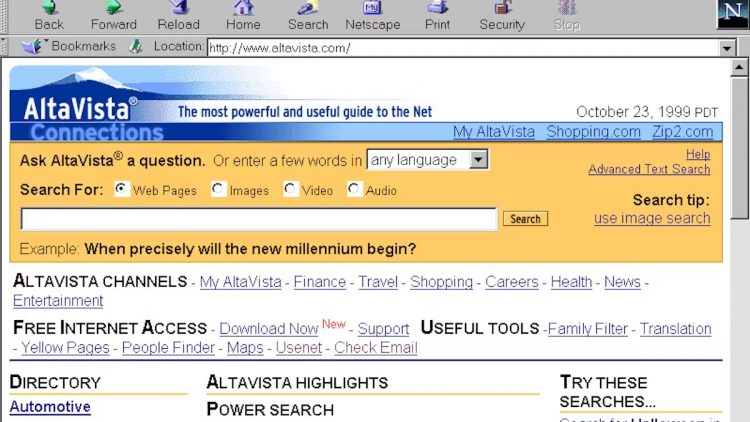Open the Translation tool
Viewport: 750px width, 422px height.
coord(675,329)
